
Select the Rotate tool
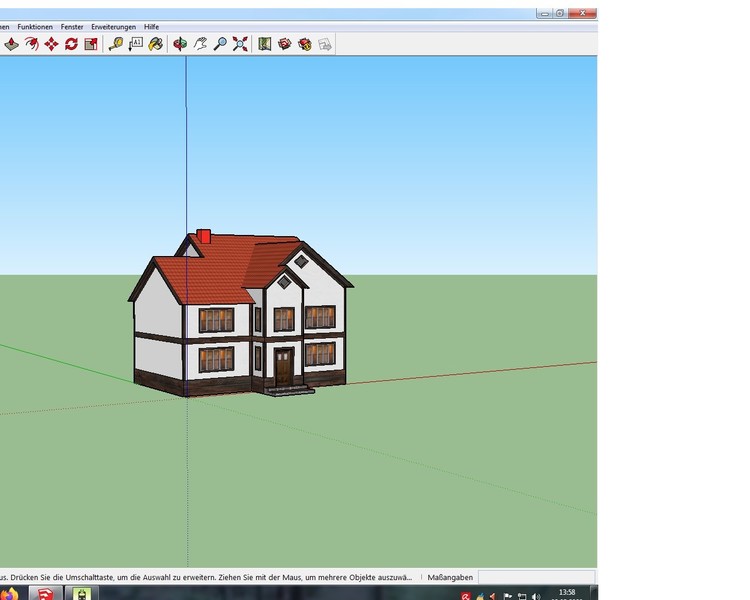[x=71, y=44]
